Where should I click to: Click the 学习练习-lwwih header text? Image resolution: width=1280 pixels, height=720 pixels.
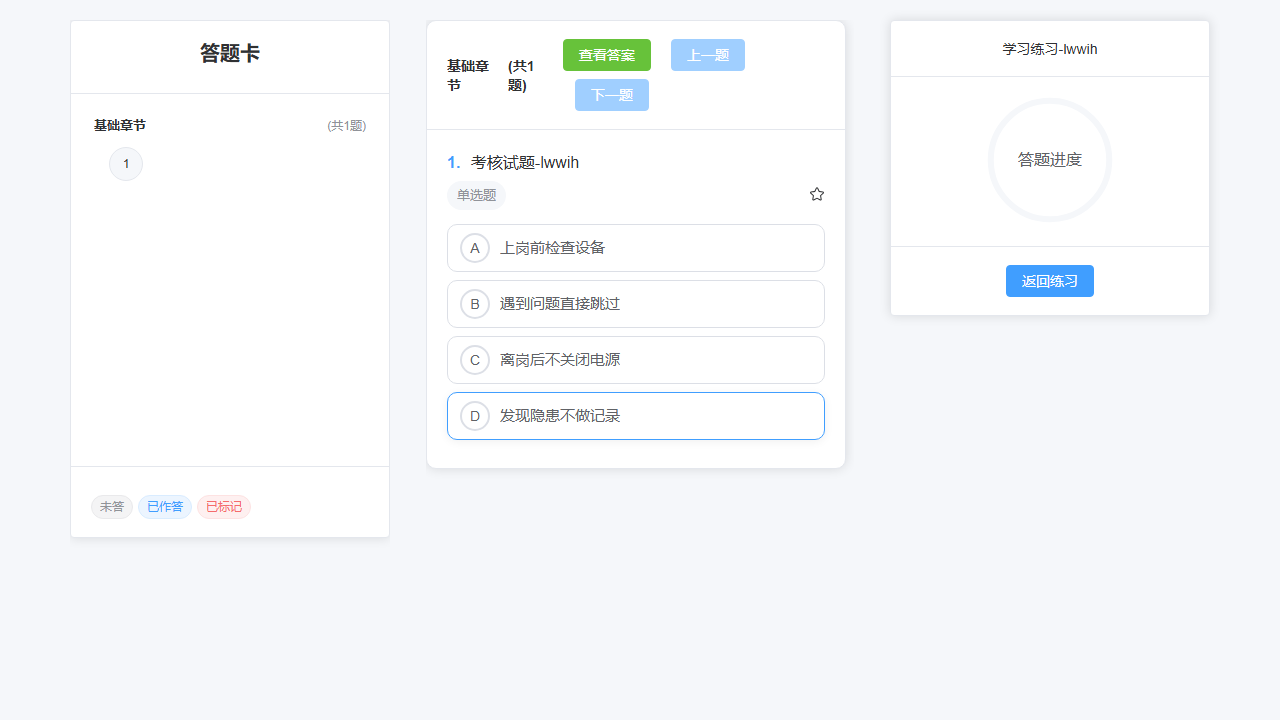point(1050,49)
